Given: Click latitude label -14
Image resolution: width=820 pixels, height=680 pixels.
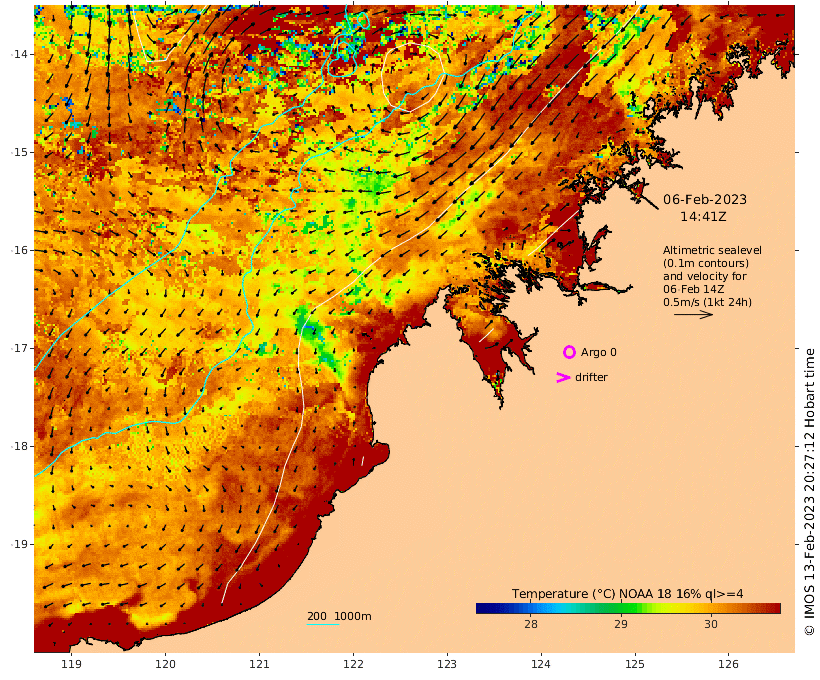Looking at the screenshot, I should click(x=20, y=54).
